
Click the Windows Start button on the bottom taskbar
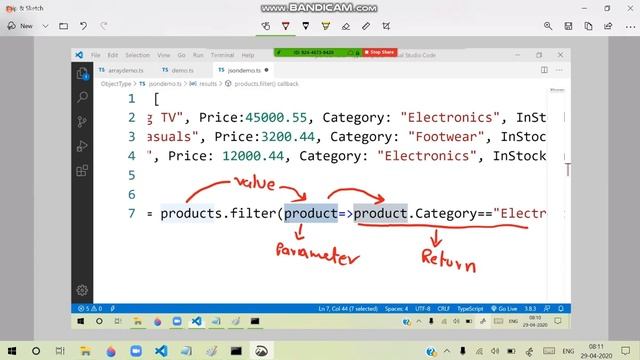click(x=12, y=351)
